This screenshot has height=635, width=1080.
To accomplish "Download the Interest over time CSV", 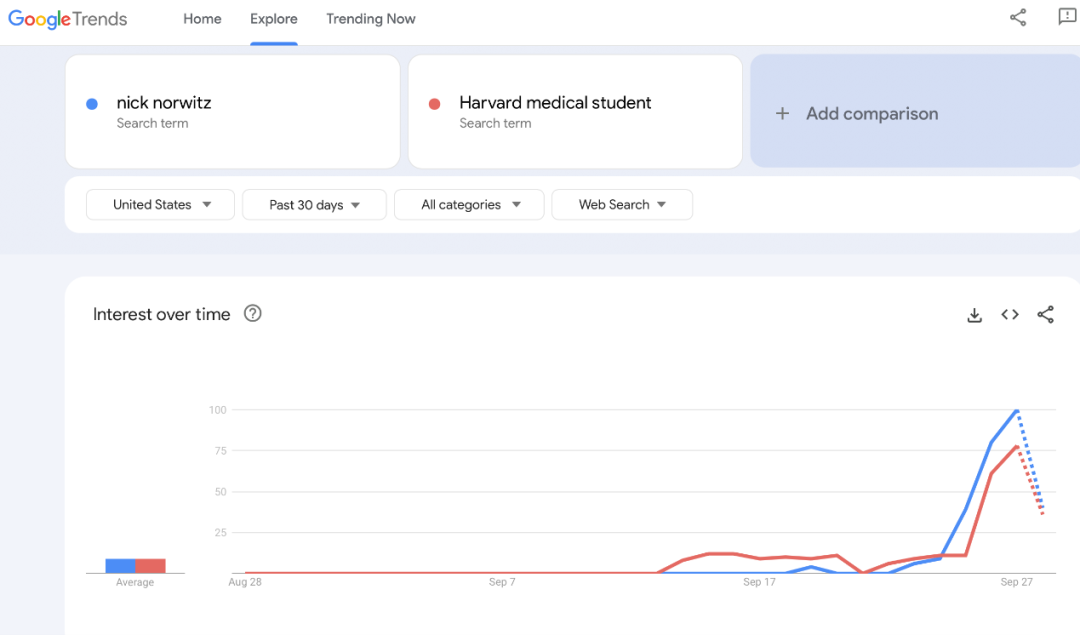I will [x=974, y=315].
